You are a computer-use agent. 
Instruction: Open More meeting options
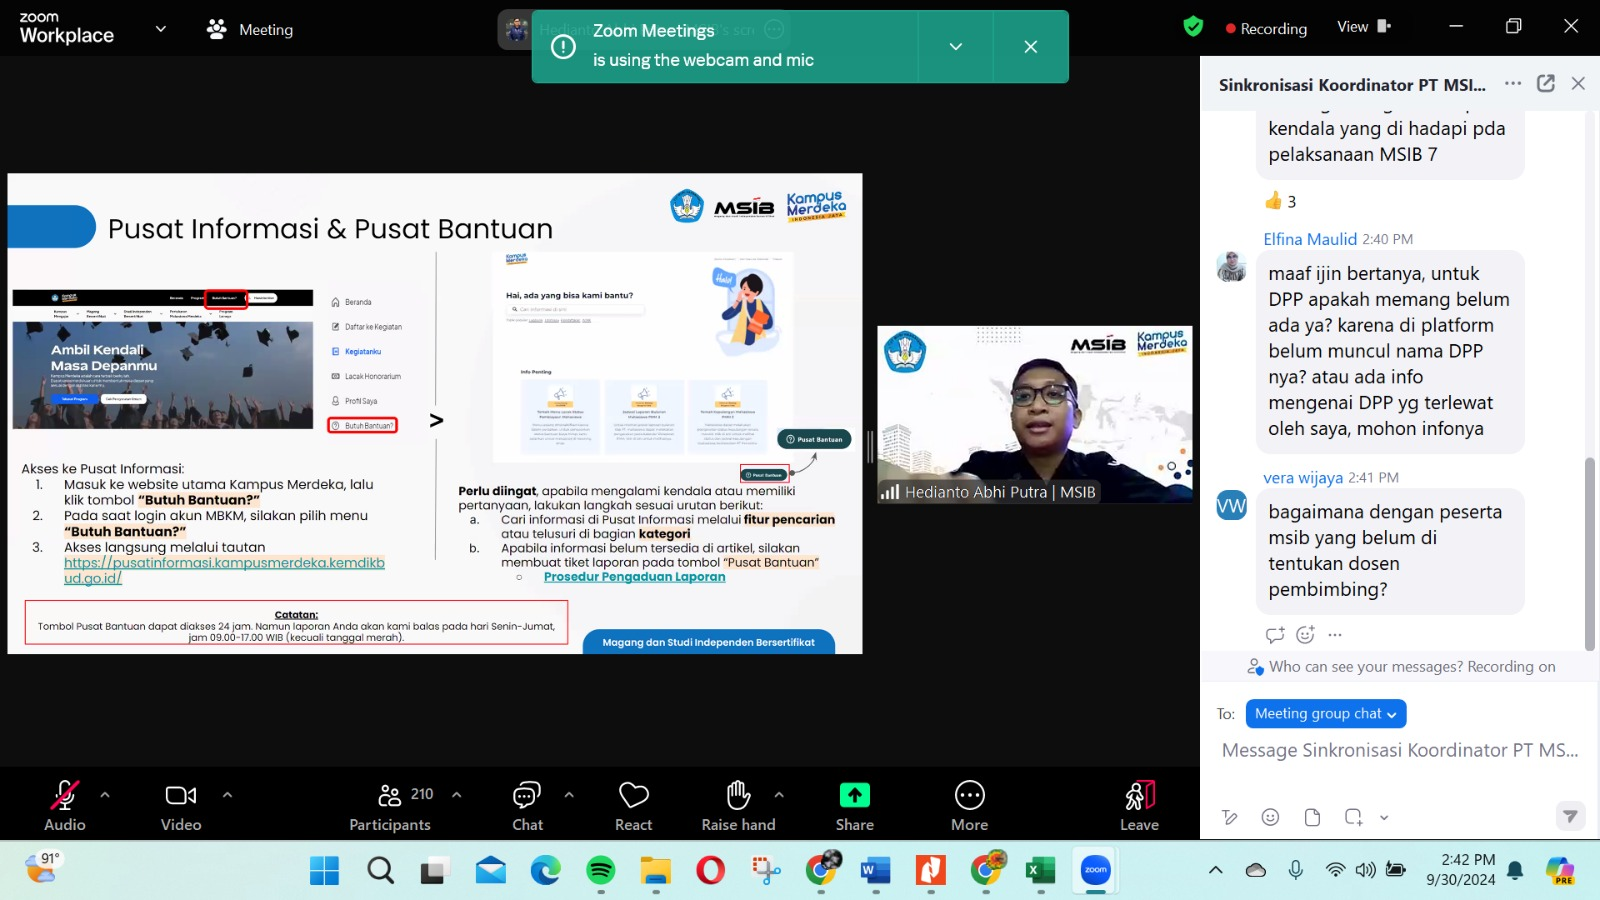point(970,805)
